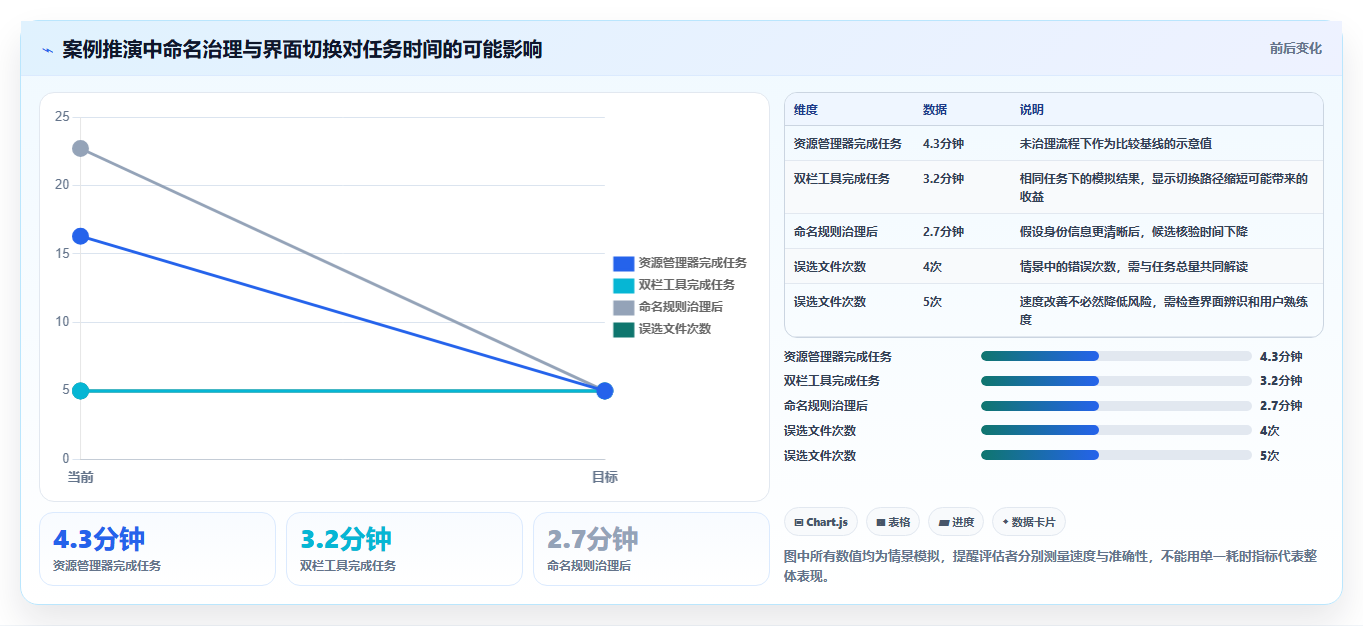Image resolution: width=1363 pixels, height=626 pixels.
Task: Click the 15 tick on the y-axis
Action: click(x=62, y=254)
